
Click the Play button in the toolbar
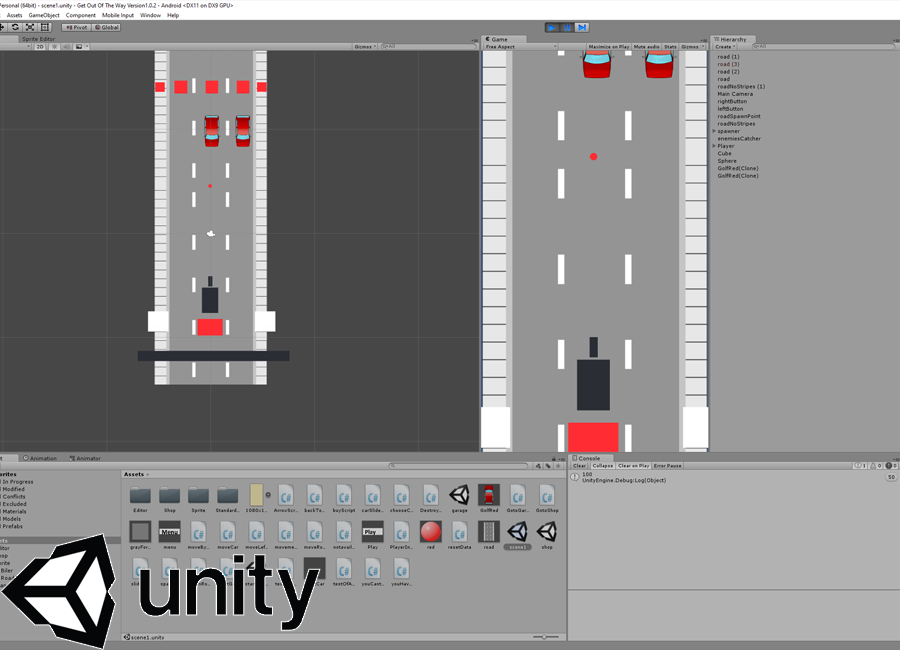point(552,27)
